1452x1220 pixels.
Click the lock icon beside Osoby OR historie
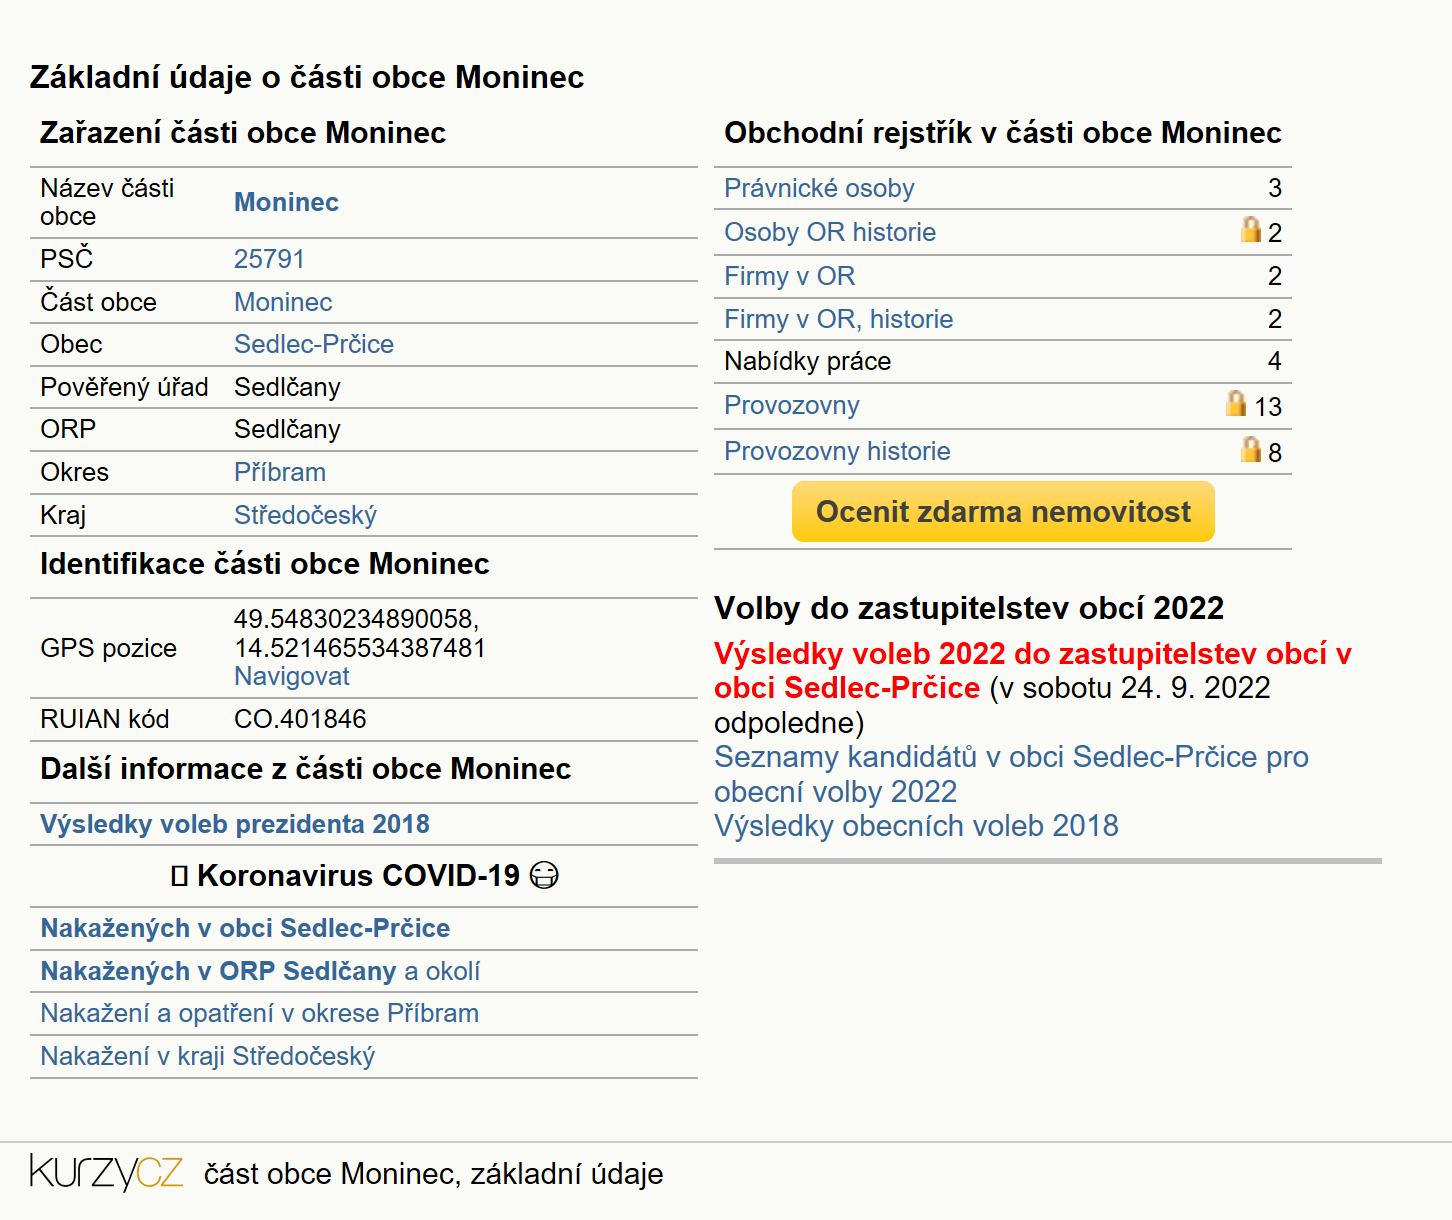coord(1251,229)
